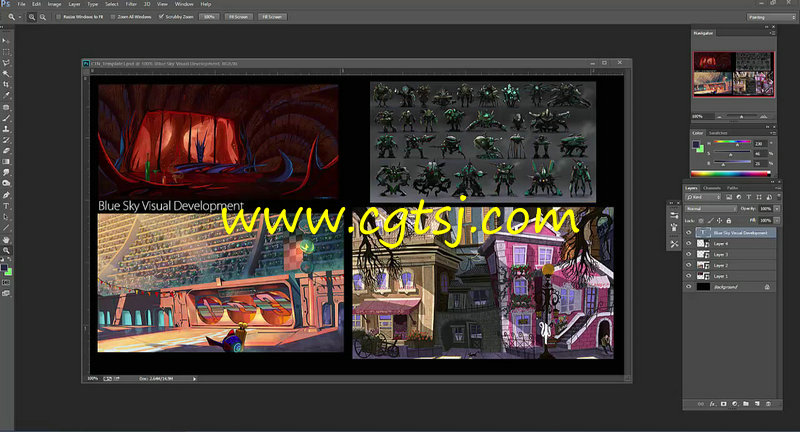Enable Zoom All Windows checkbox
Screen dimensions: 800x432
point(113,17)
